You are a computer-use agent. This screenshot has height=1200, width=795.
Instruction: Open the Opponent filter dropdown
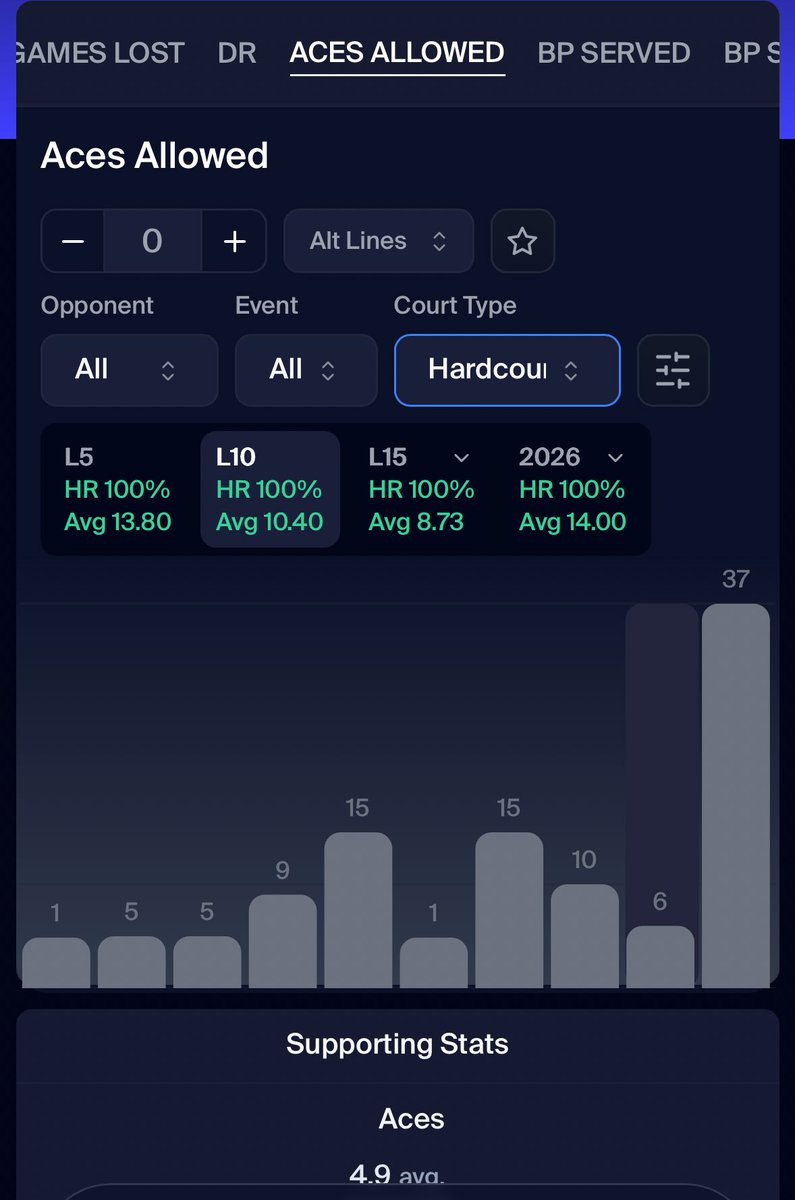point(129,370)
